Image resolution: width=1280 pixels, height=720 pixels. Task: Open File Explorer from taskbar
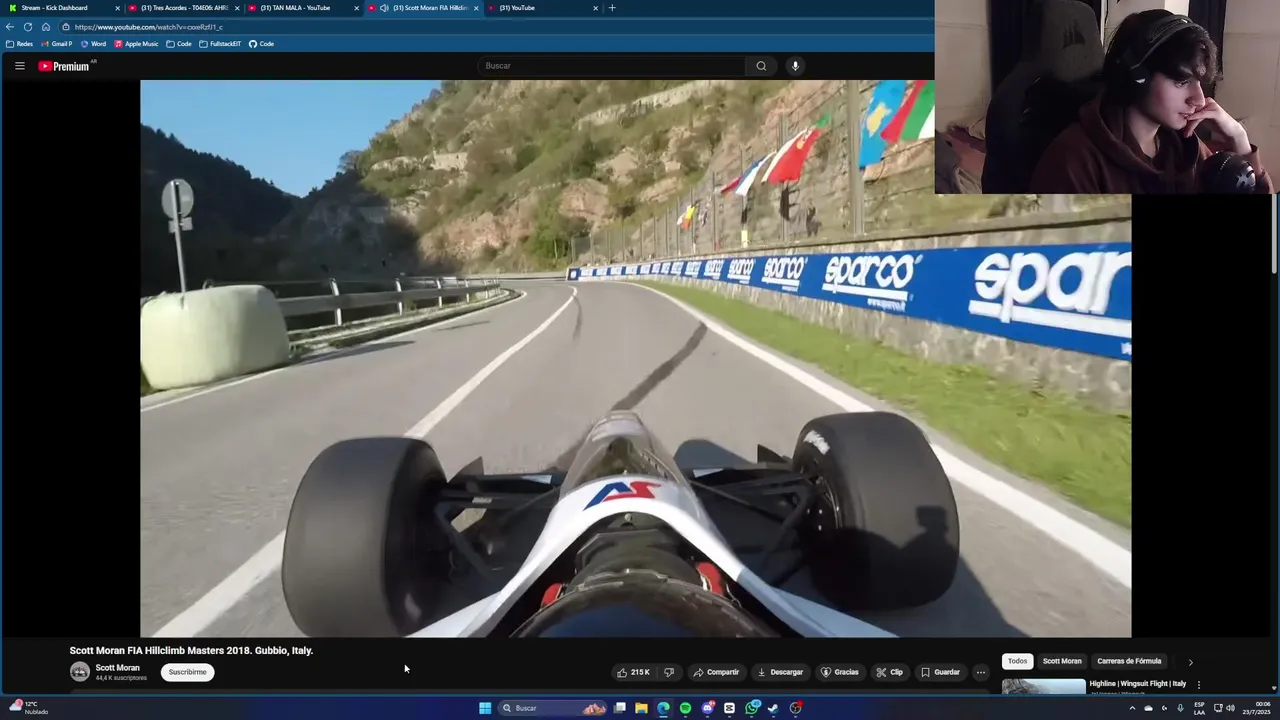click(641, 708)
